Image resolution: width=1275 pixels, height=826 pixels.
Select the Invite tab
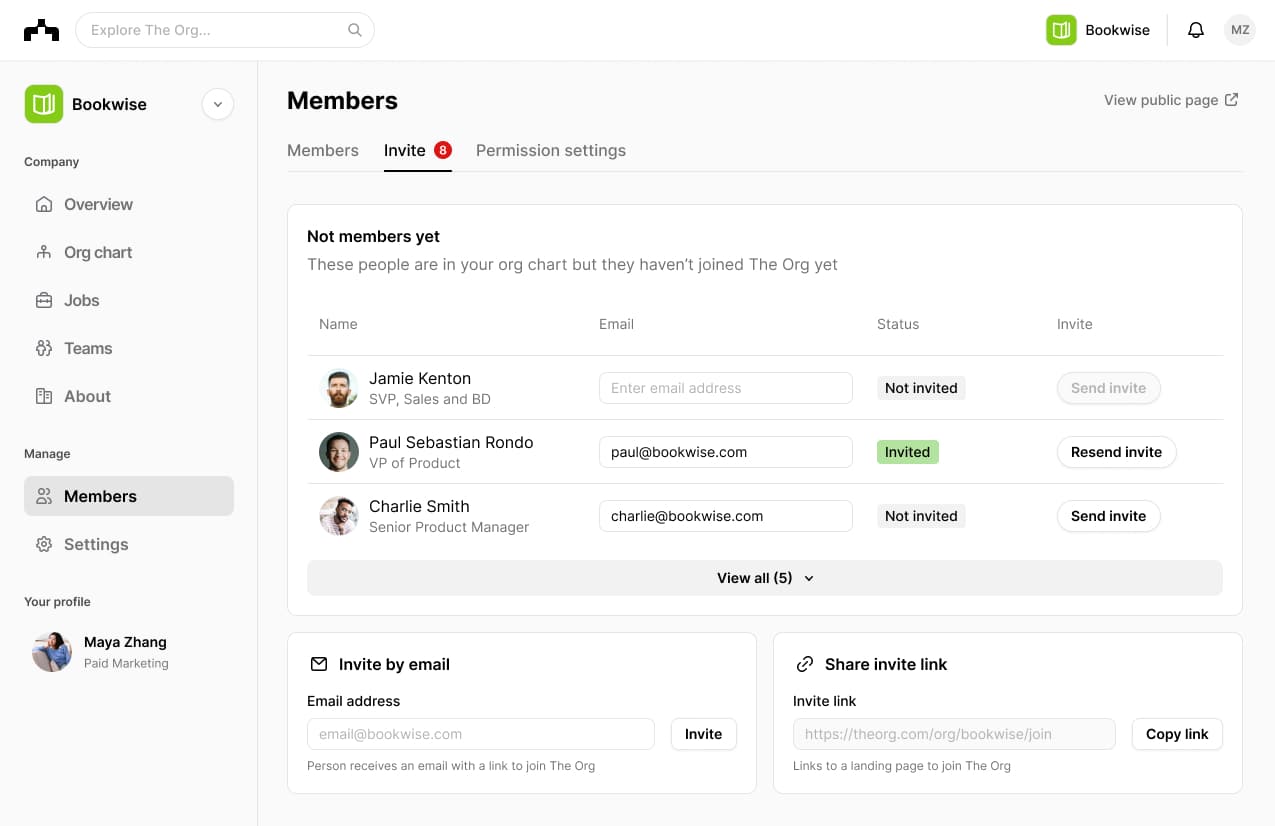pyautogui.click(x=405, y=150)
